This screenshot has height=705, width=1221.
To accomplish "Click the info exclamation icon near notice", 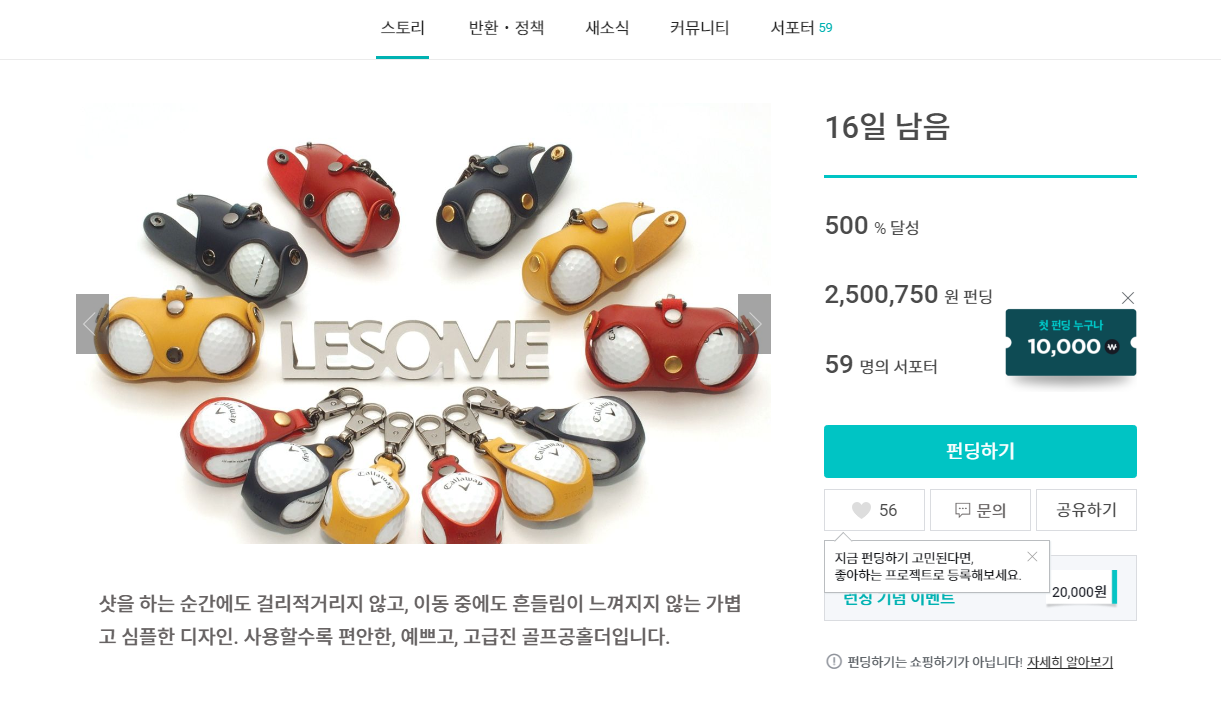I will tap(834, 661).
